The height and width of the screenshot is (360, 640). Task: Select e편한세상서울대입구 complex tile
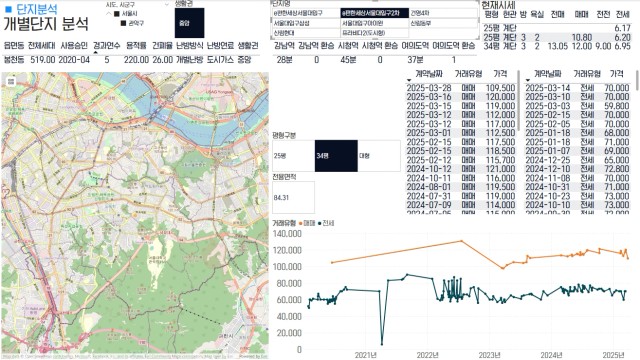(306, 13)
